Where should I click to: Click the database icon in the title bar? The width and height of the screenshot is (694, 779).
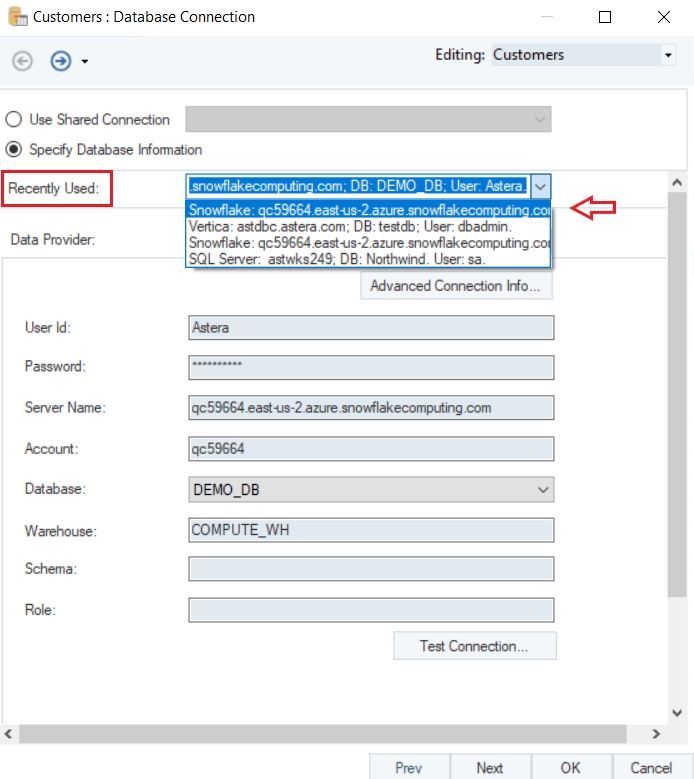[18, 16]
